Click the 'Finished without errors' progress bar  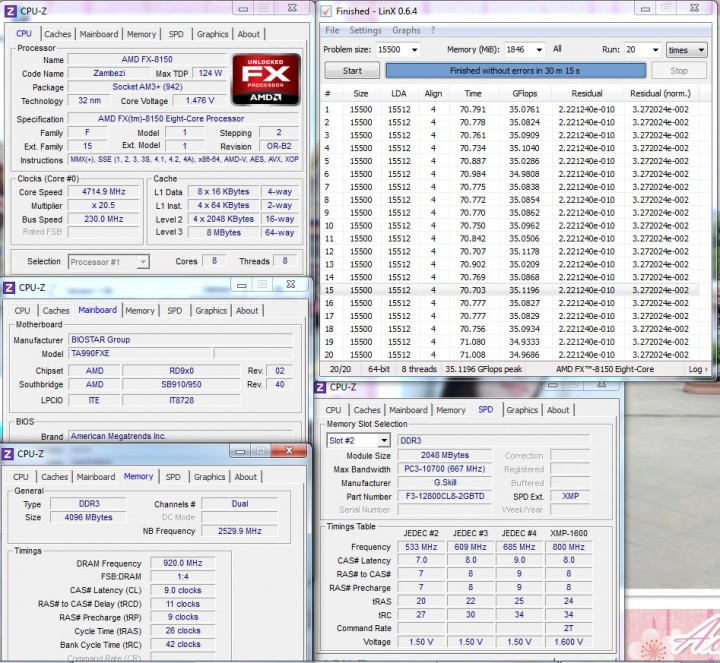point(515,71)
